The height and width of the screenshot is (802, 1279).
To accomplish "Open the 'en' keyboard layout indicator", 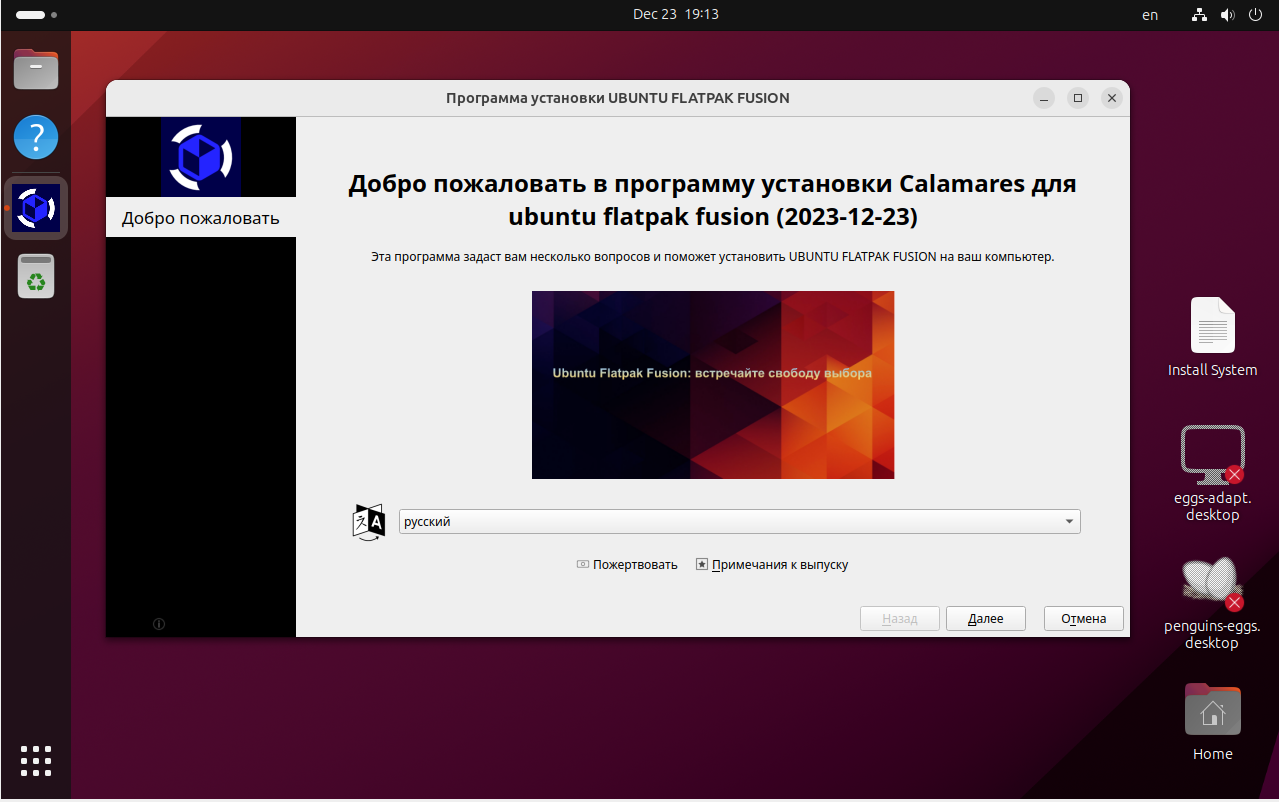I will 1150,15.
